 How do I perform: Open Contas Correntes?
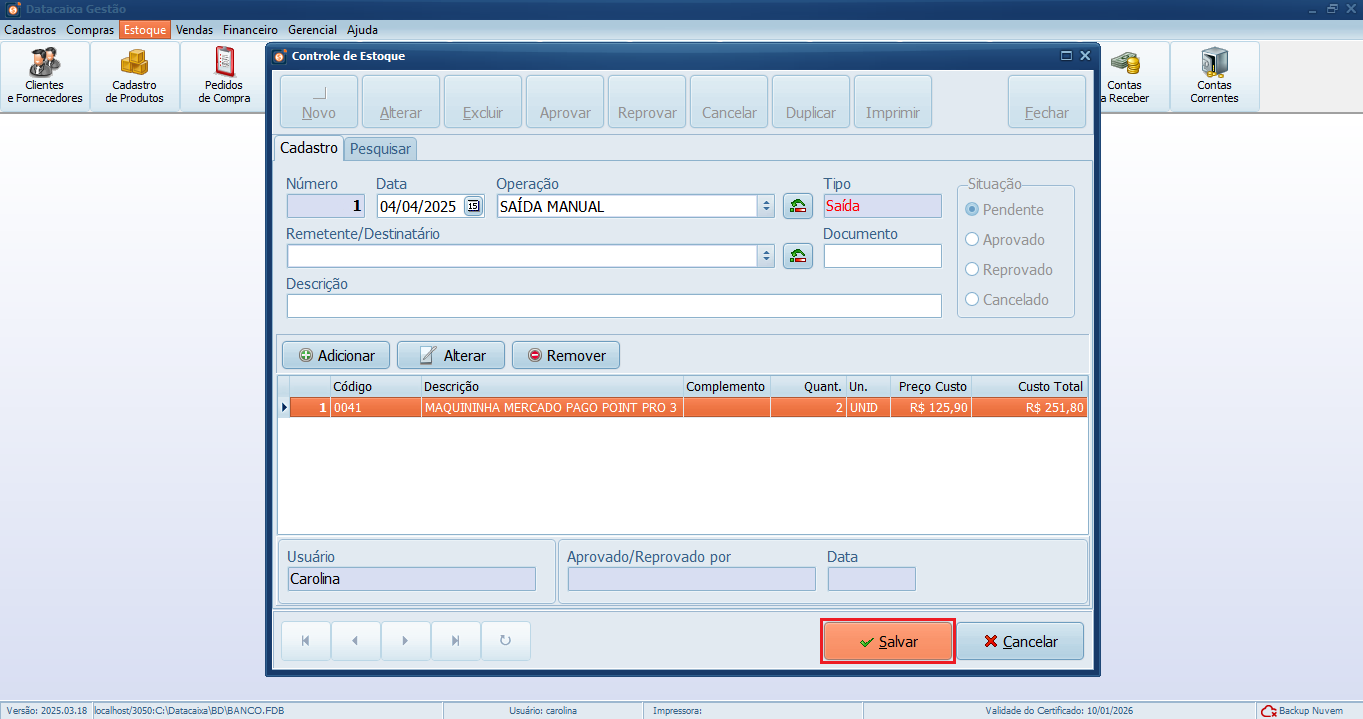click(1214, 75)
